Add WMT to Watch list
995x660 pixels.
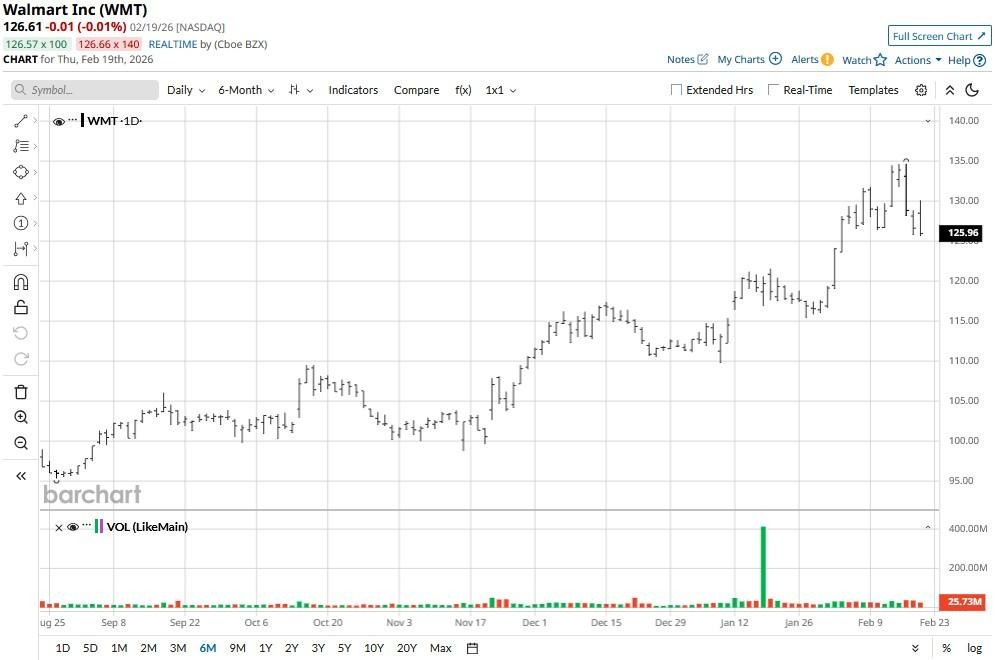coord(864,60)
